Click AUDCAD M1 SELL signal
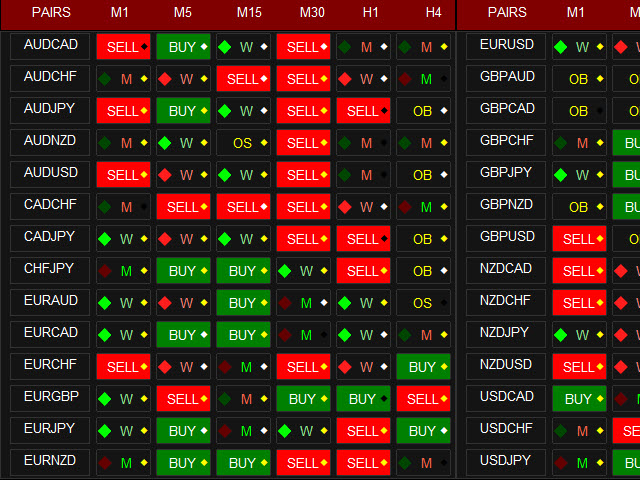Image resolution: width=640 pixels, height=480 pixels. point(123,47)
